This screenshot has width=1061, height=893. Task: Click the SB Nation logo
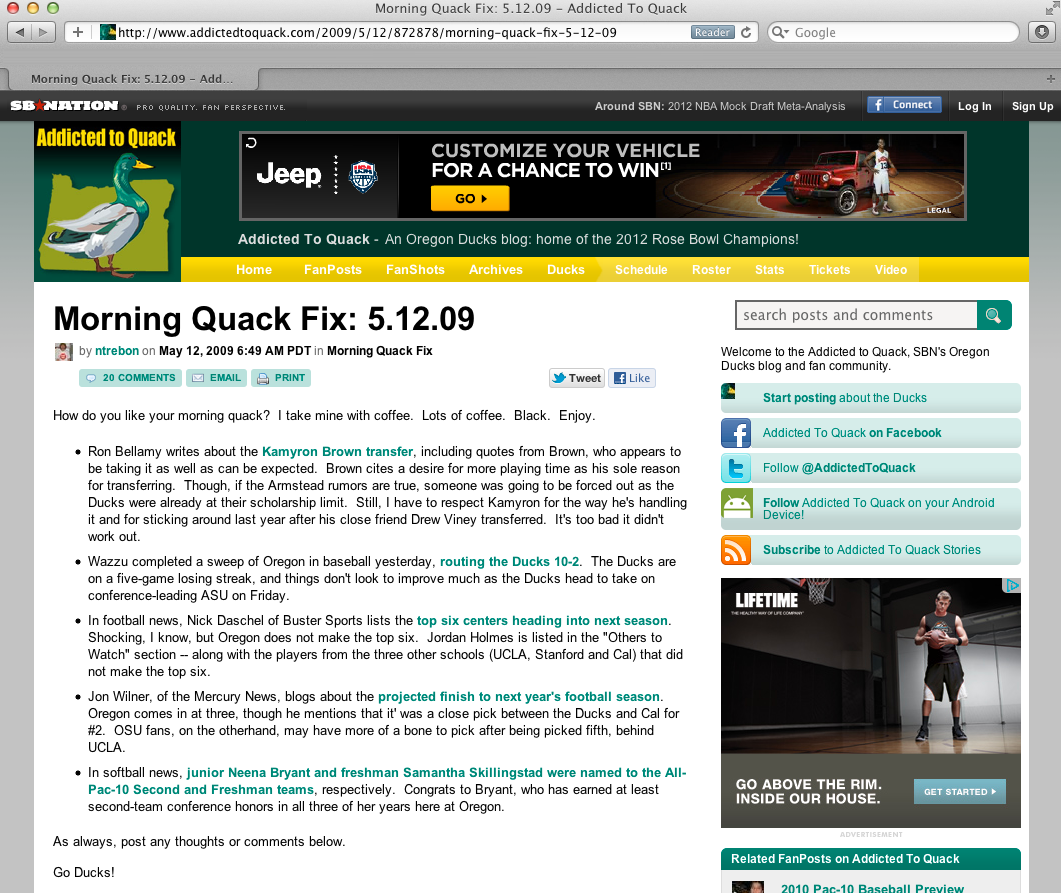pyautogui.click(x=64, y=106)
